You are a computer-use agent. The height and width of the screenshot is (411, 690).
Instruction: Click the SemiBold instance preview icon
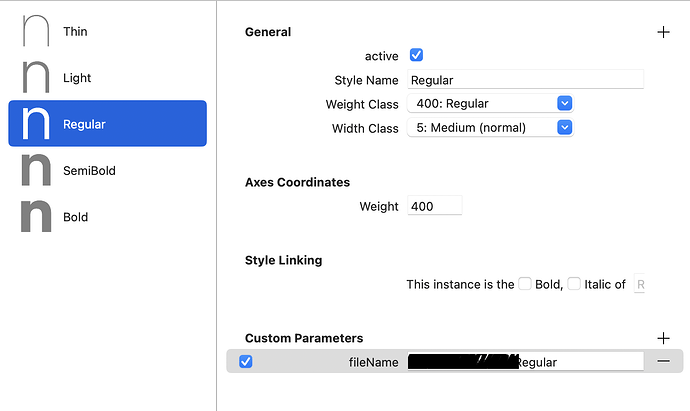point(36,171)
